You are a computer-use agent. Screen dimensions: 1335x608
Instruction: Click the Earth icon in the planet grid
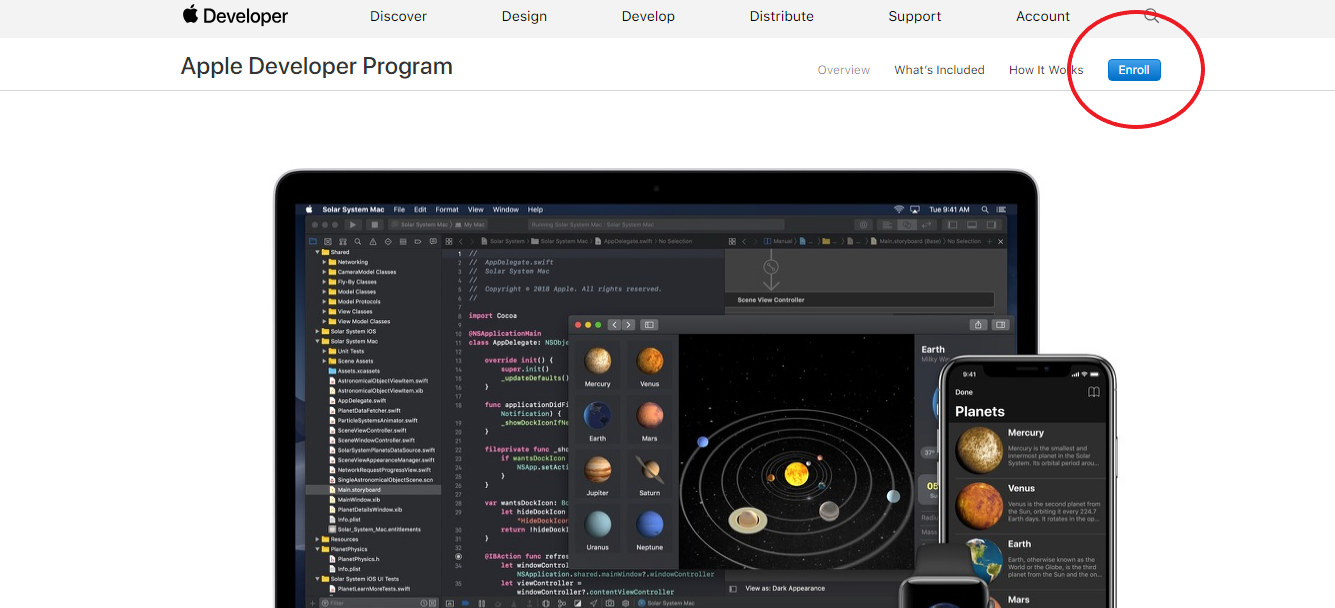coord(598,416)
